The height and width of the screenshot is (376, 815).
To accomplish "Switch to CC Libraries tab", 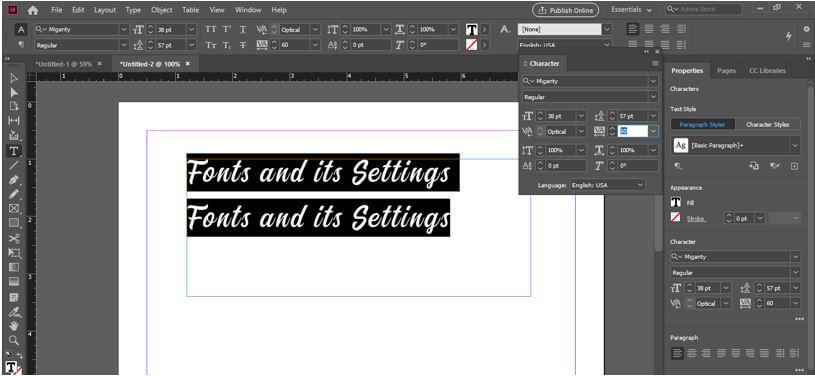I will point(767,71).
